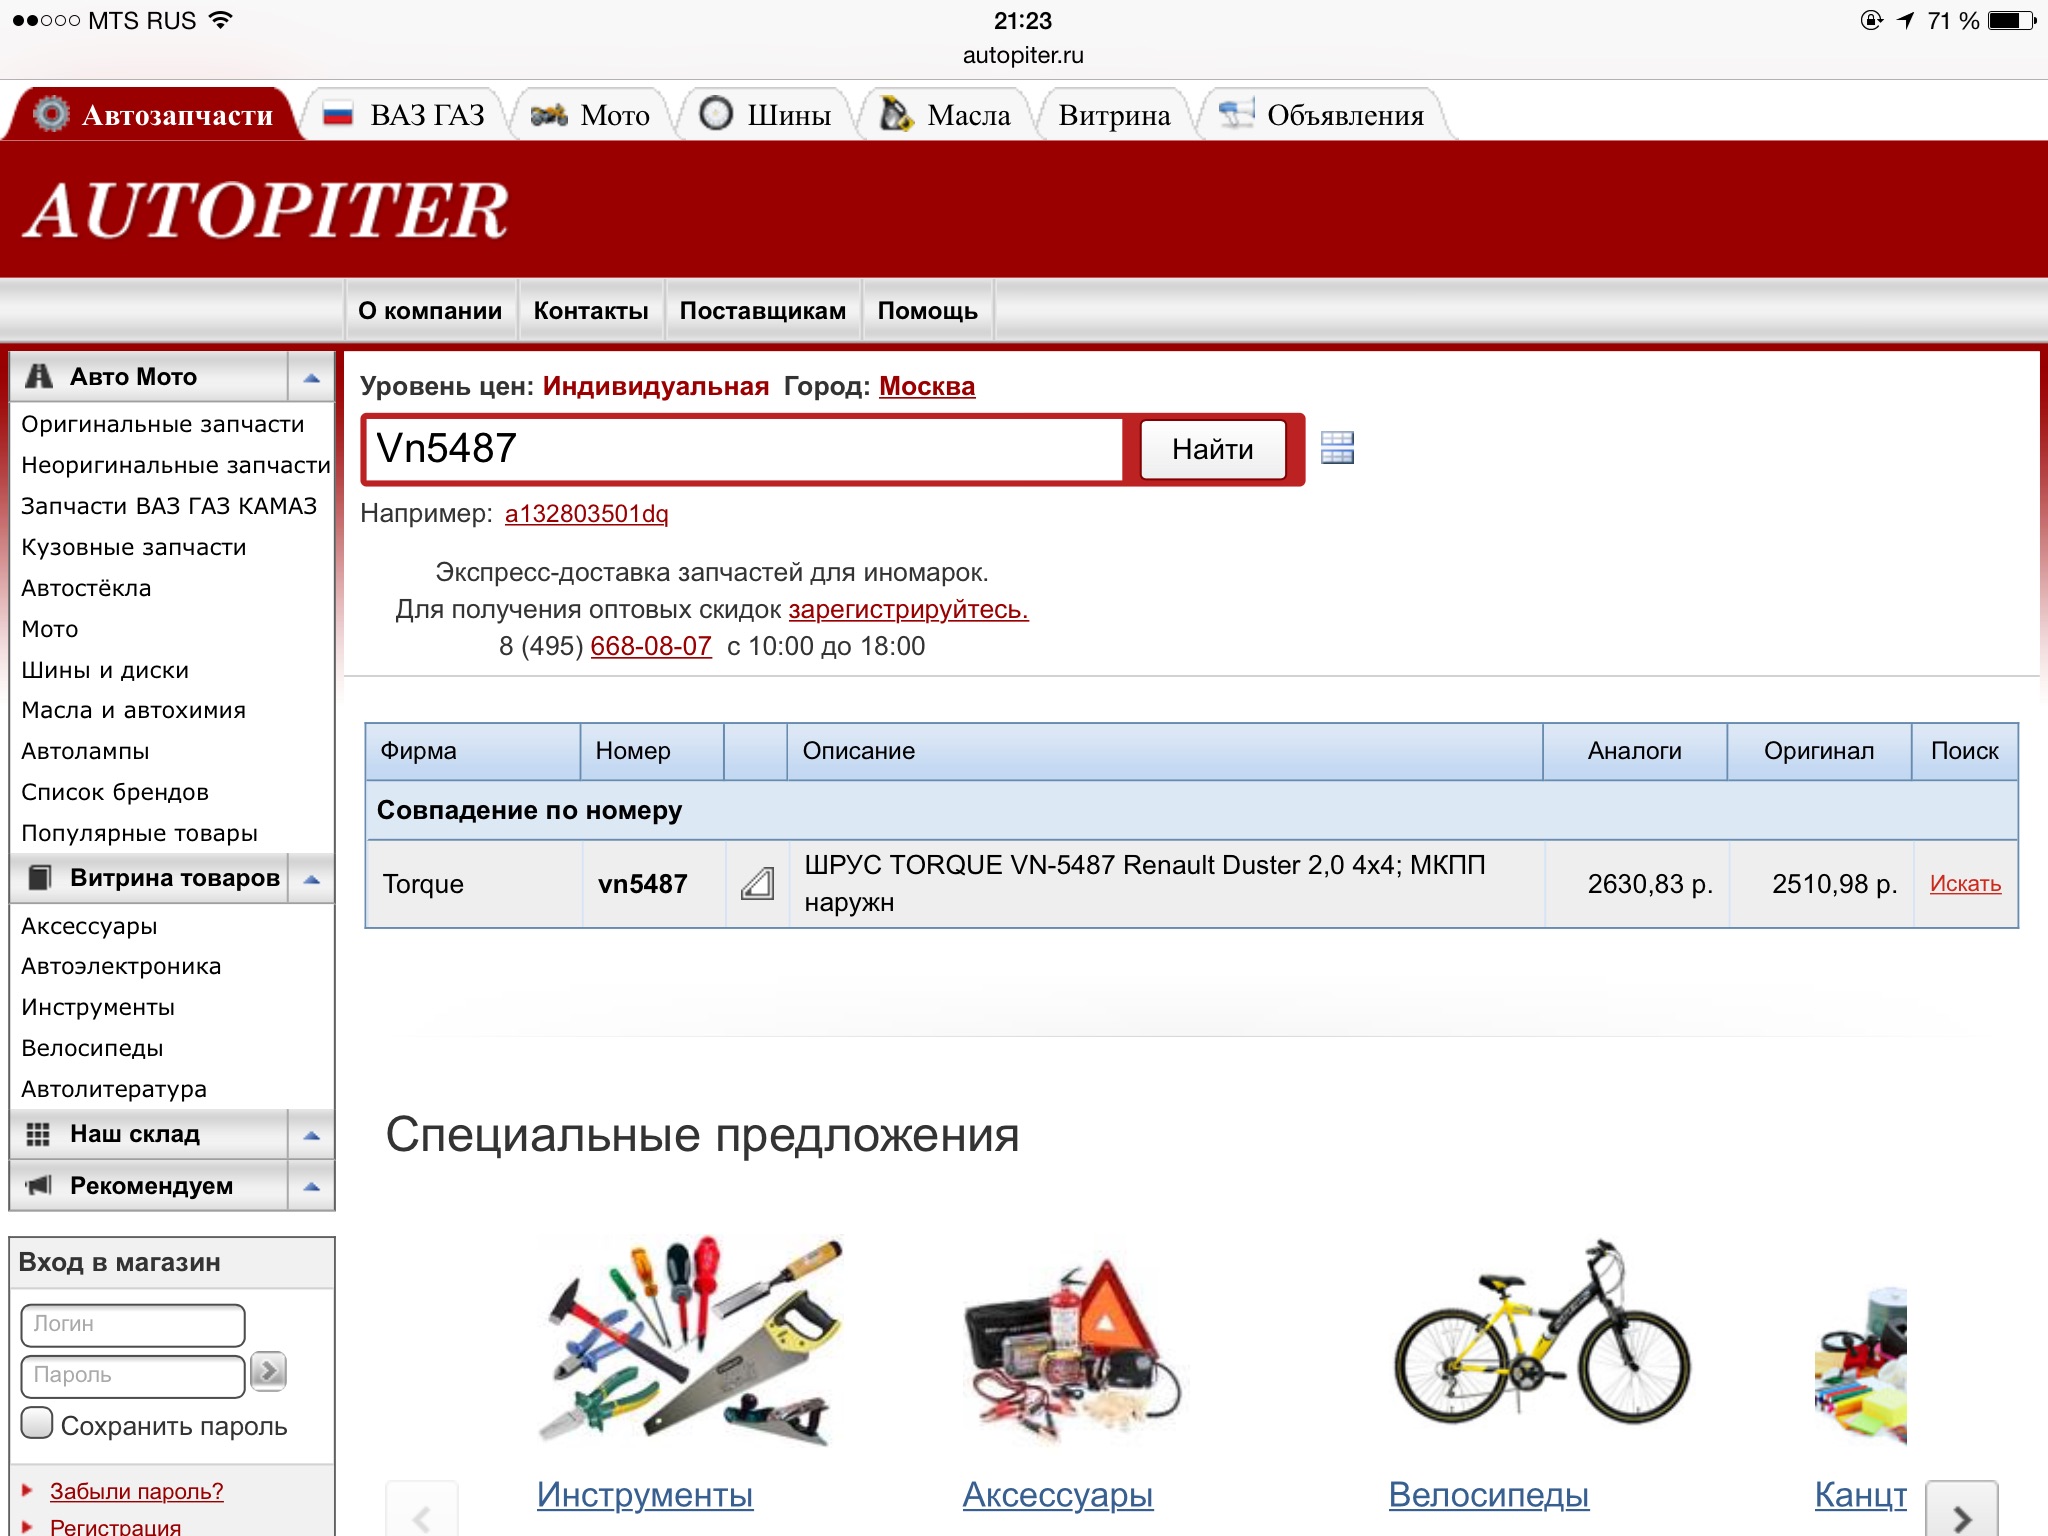Click the Логин input field
Viewport: 2048px width, 1536px height.
tap(133, 1325)
